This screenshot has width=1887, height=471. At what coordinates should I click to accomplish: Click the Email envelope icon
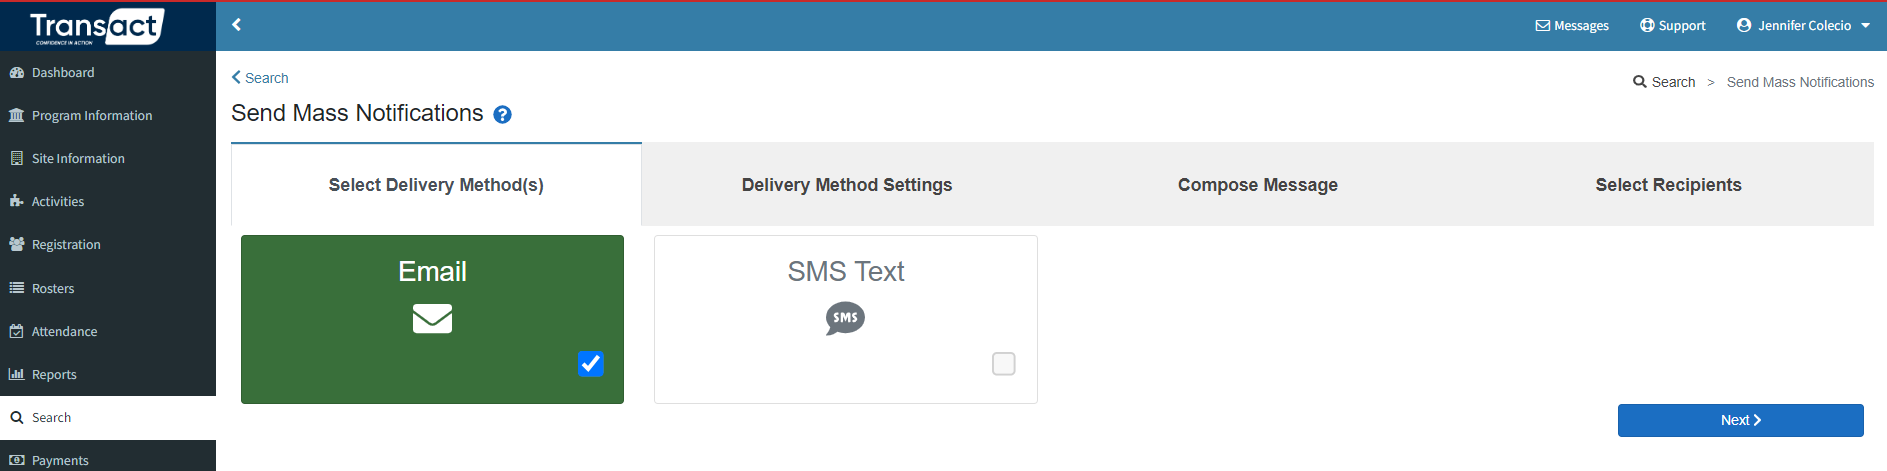432,319
